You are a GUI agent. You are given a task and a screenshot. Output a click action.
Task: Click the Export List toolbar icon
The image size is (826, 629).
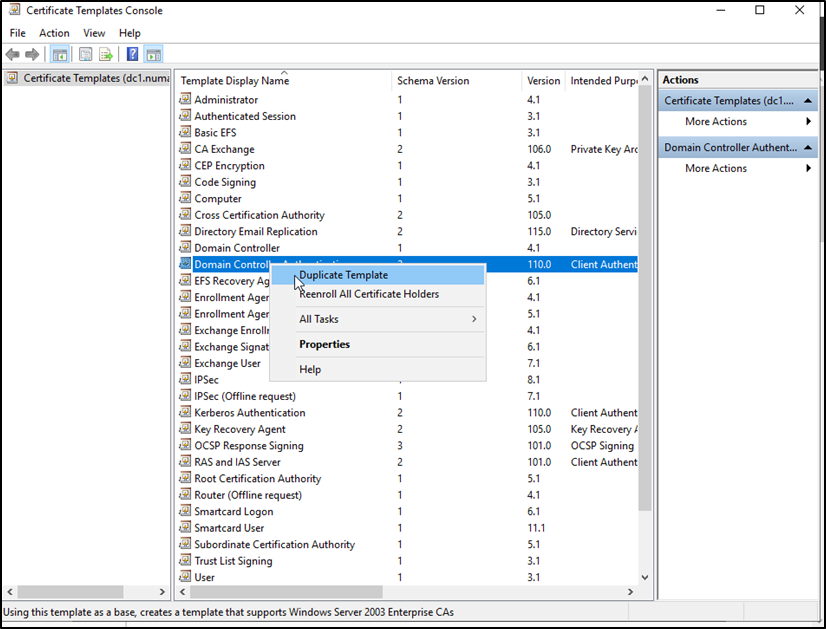(105, 54)
